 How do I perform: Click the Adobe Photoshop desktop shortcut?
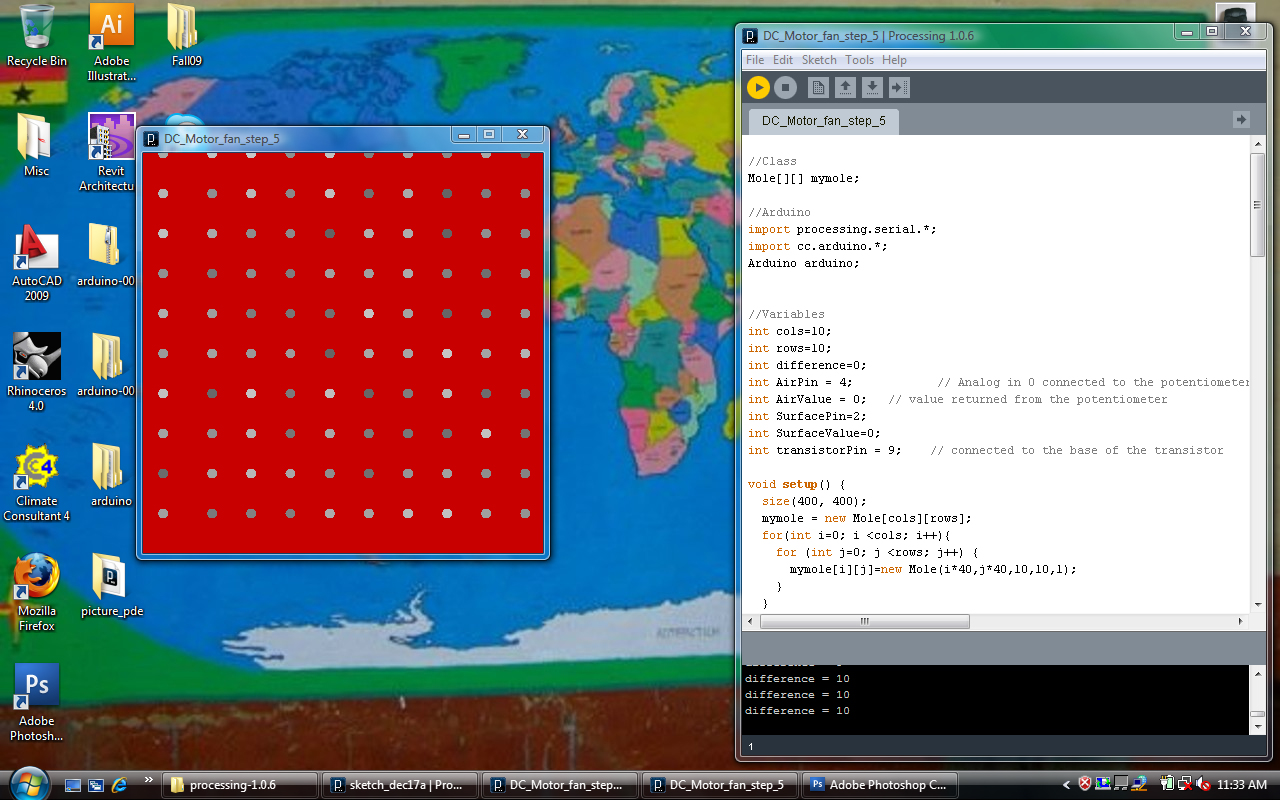[x=37, y=701]
